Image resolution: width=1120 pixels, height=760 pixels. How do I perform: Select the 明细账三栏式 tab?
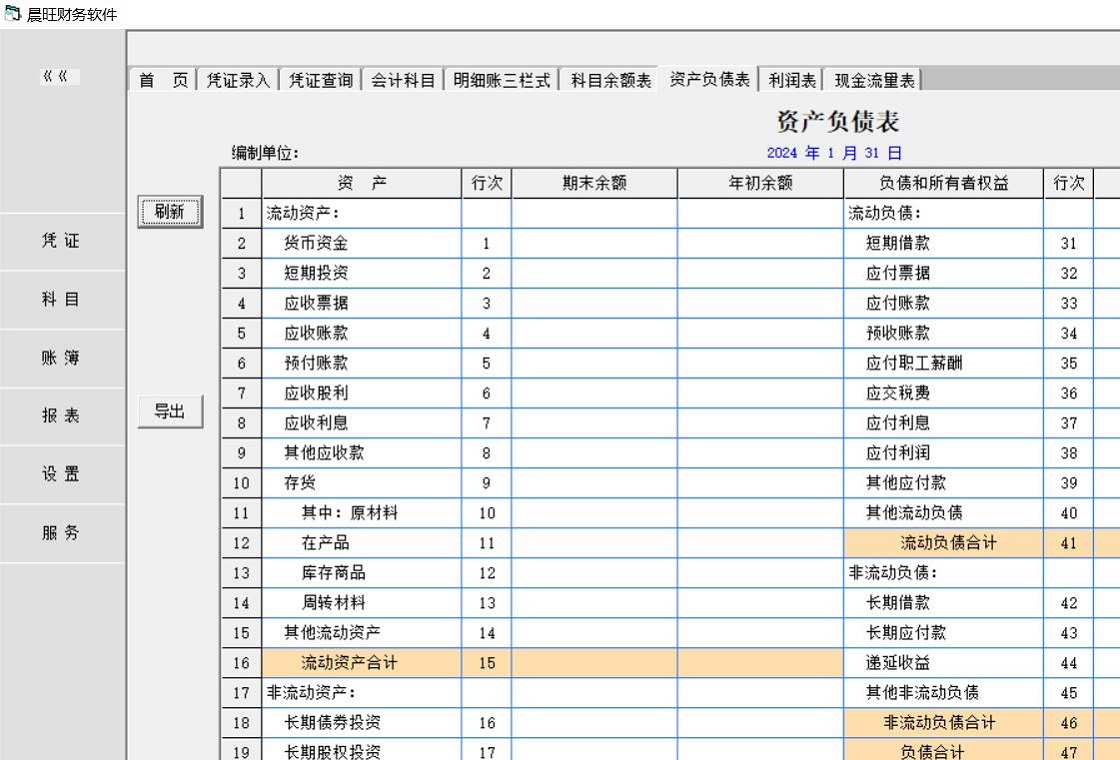coord(502,80)
